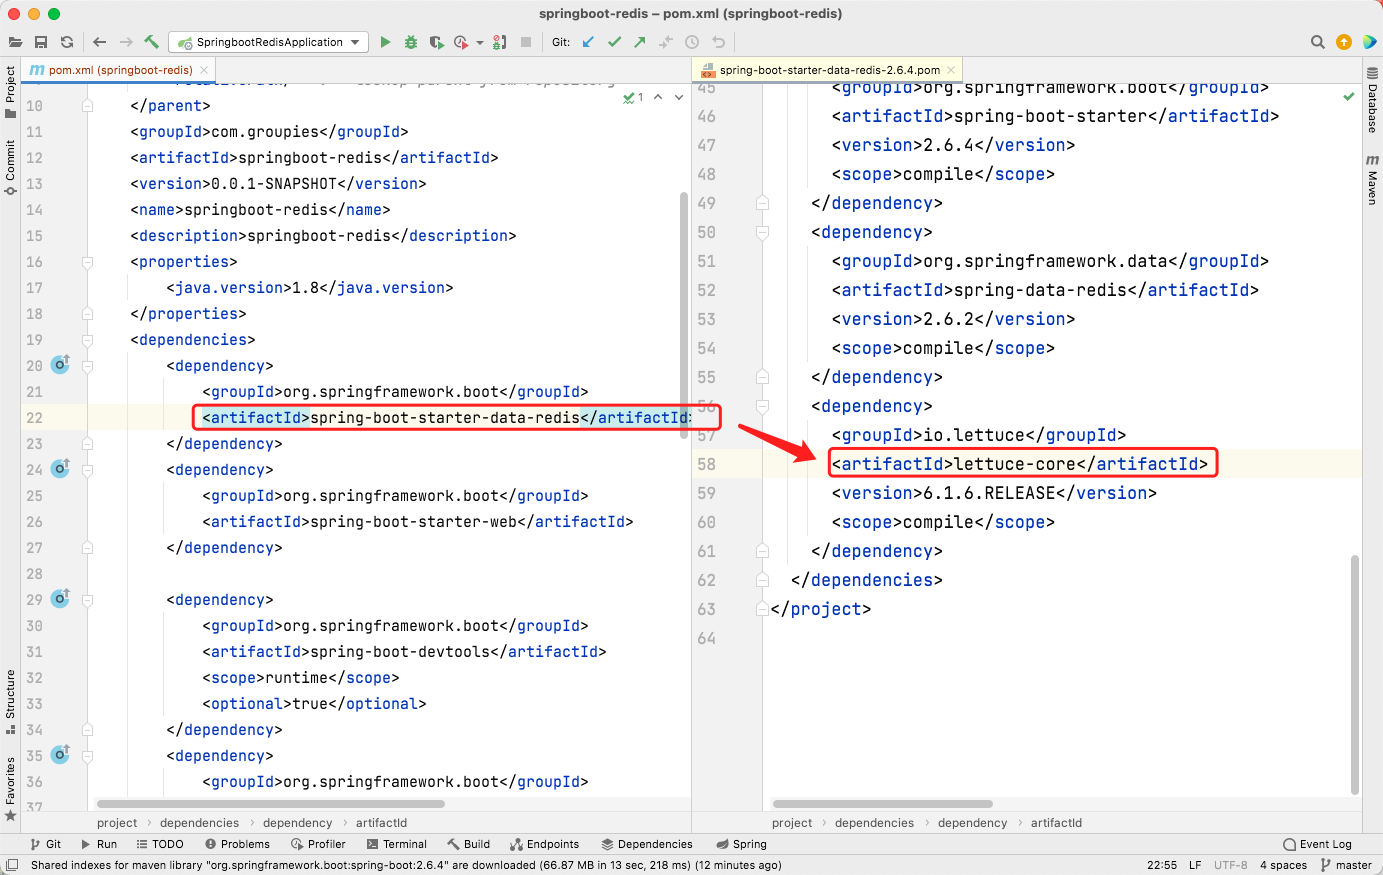The image size is (1383, 875).
Task: Click the right editor vertical scrollbar
Action: tap(1355, 674)
